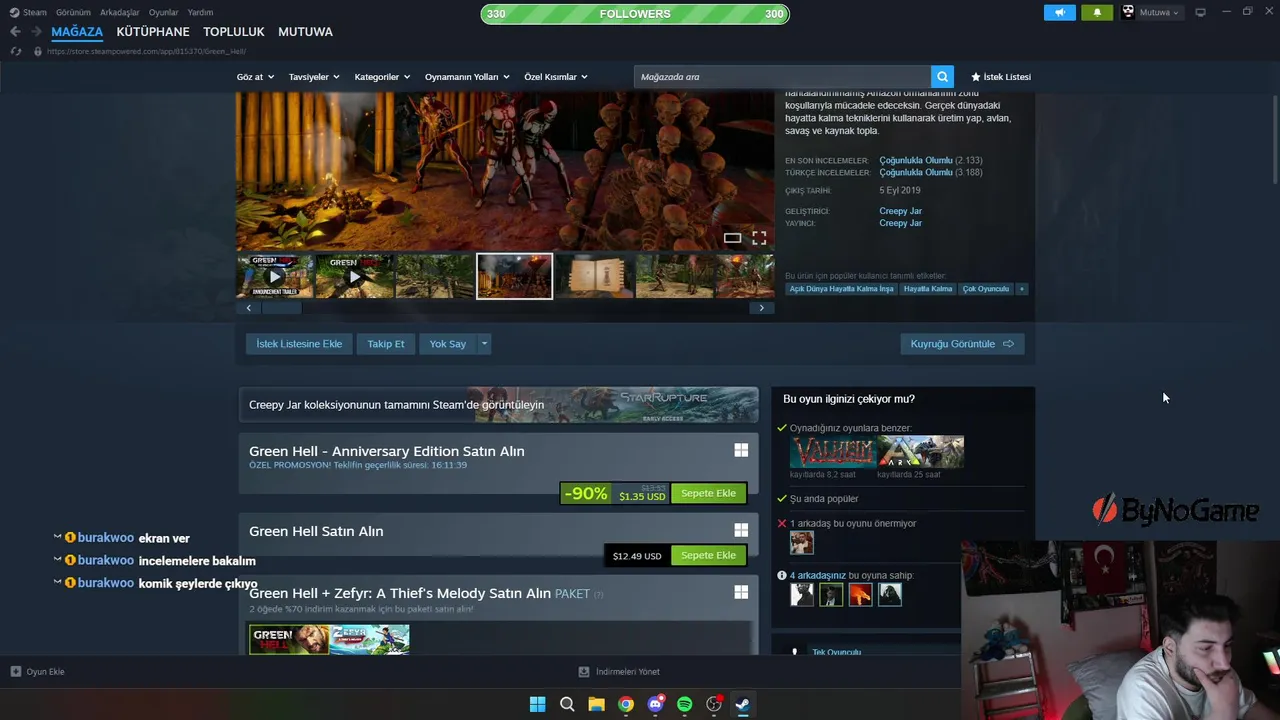The width and height of the screenshot is (1280, 720).
Task: Click the forward navigation arrow
Action: pyautogui.click(x=35, y=32)
